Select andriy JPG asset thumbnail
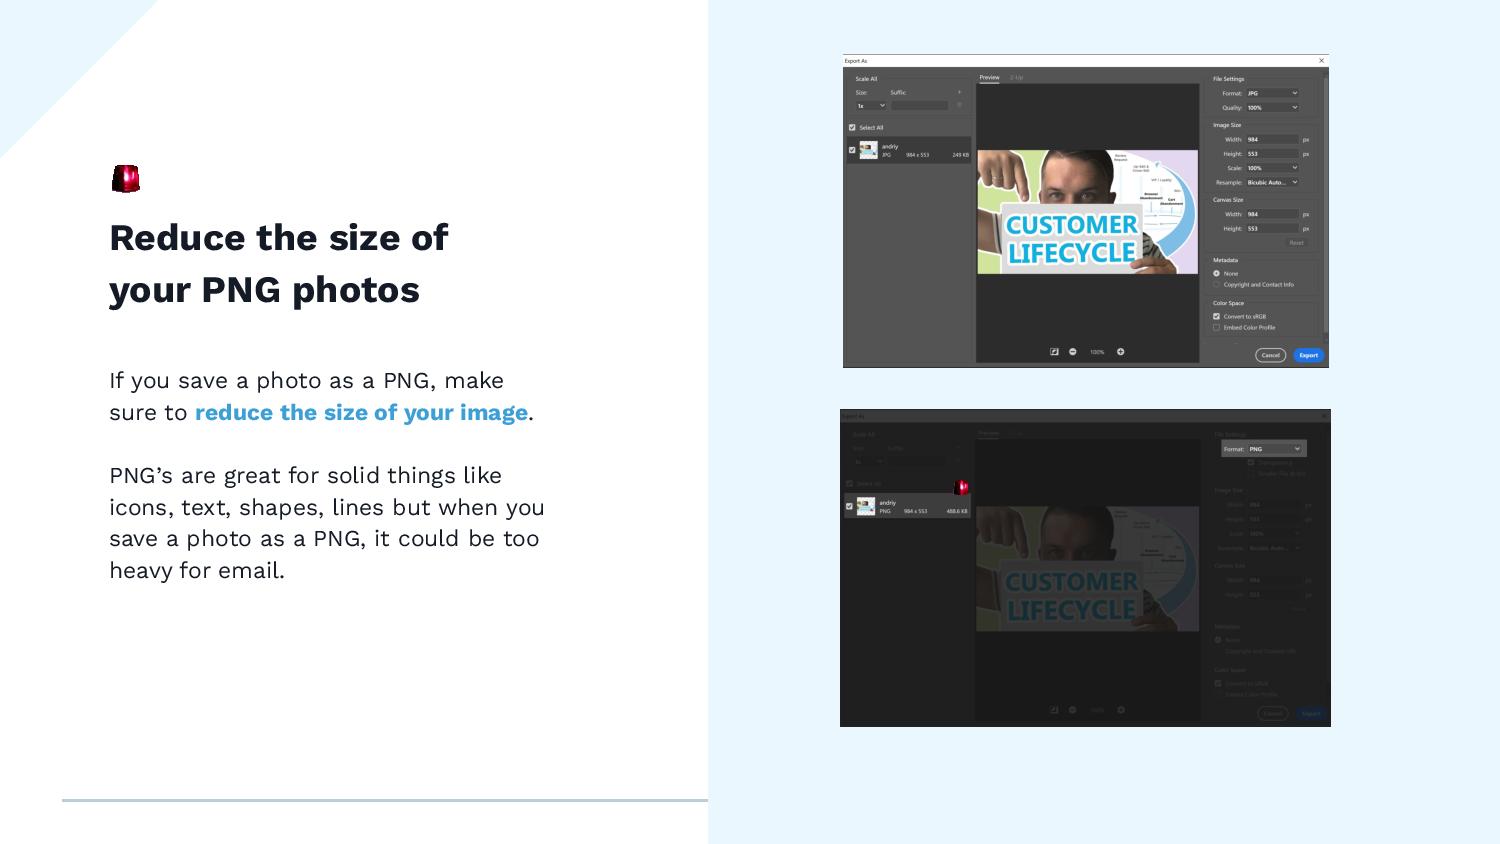Screen dimensions: 1500x844 tap(868, 150)
